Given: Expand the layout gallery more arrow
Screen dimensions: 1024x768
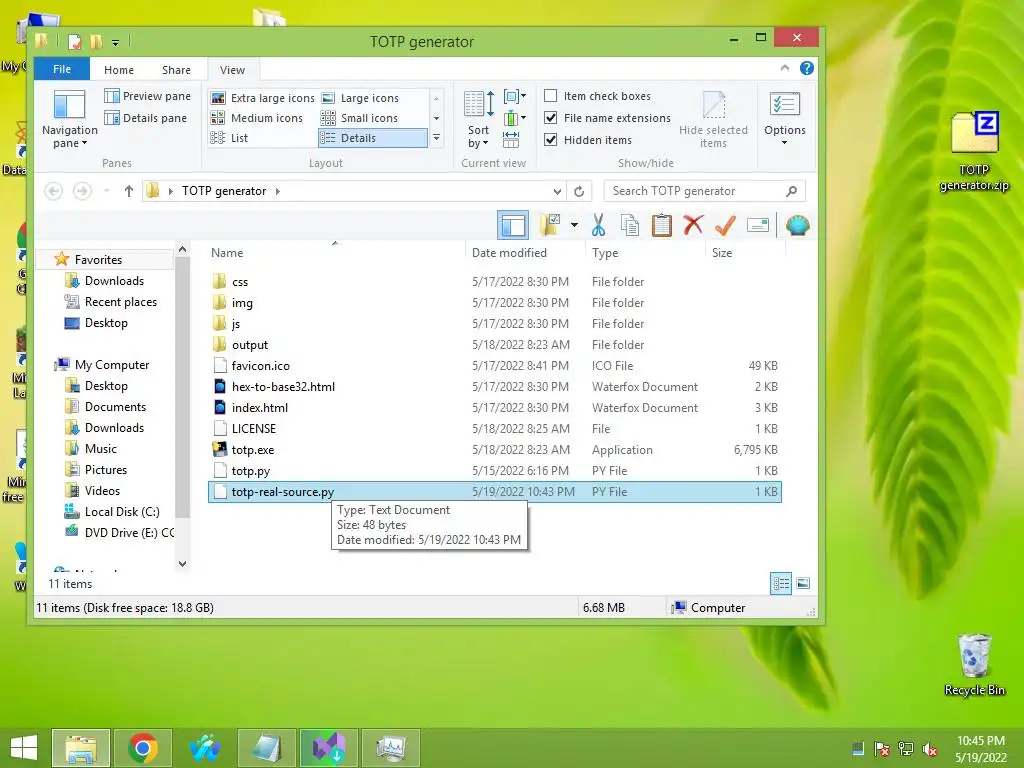Looking at the screenshot, I should (436, 138).
